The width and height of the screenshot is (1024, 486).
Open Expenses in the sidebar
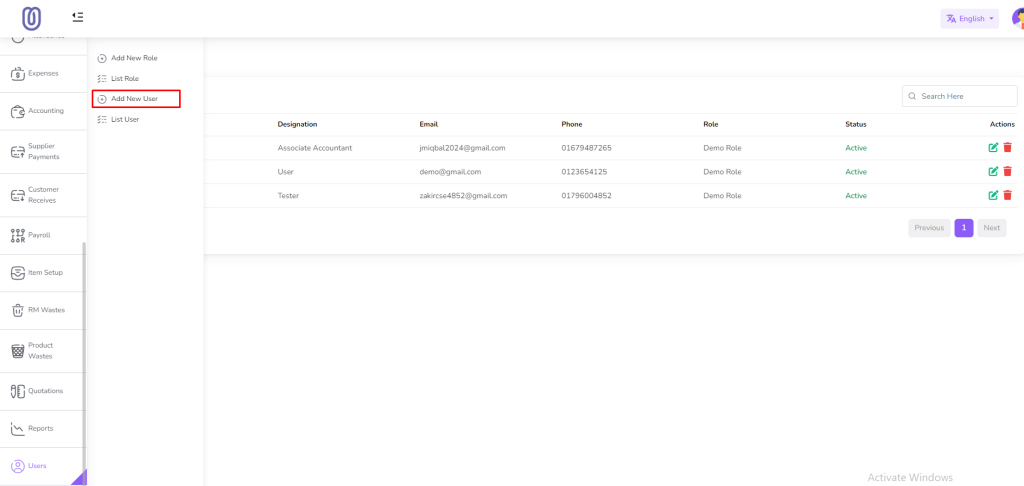[43, 74]
